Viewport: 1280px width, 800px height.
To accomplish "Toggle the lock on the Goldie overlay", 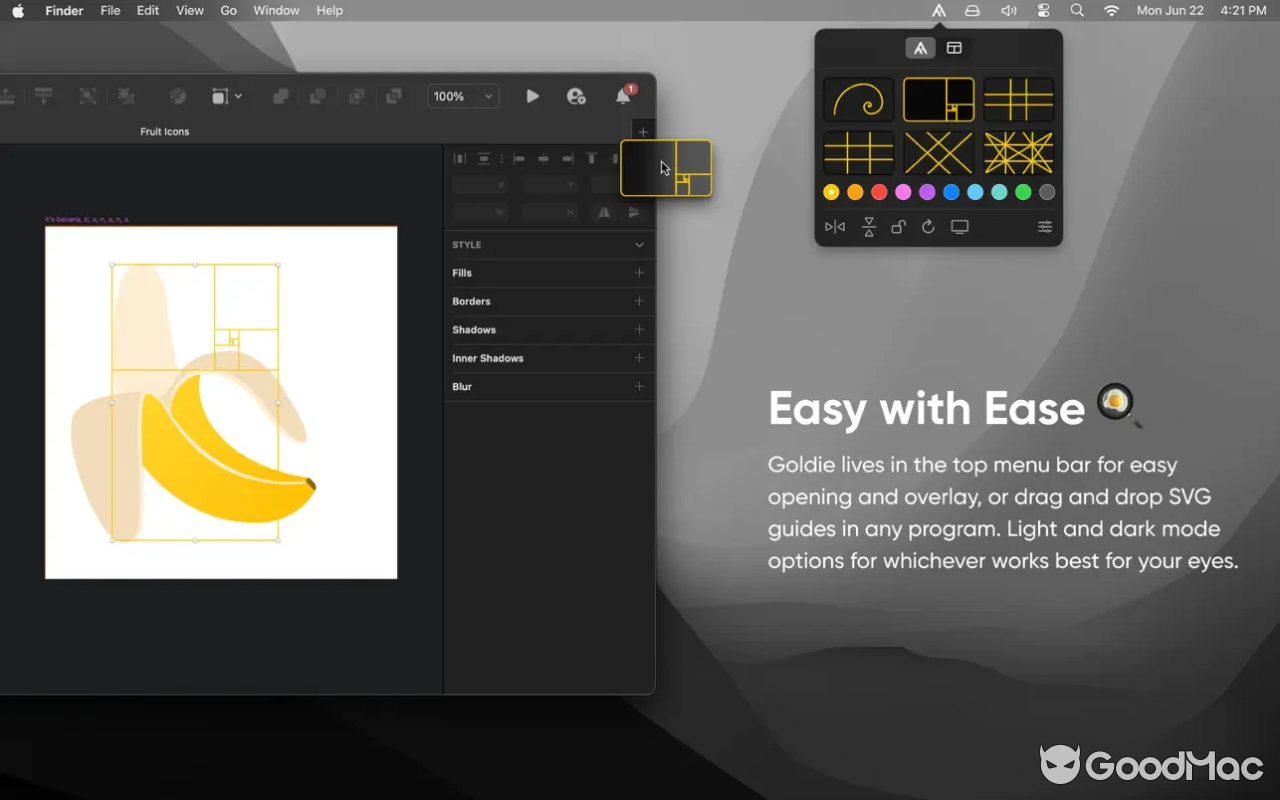I will [x=898, y=227].
